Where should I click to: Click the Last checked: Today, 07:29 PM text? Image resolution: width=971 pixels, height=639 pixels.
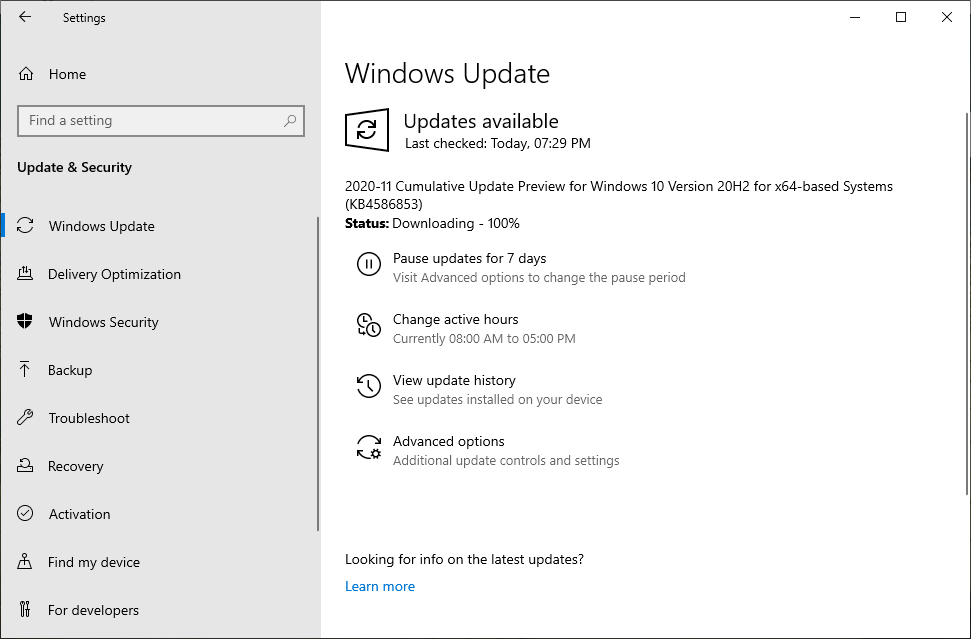[x=497, y=144]
